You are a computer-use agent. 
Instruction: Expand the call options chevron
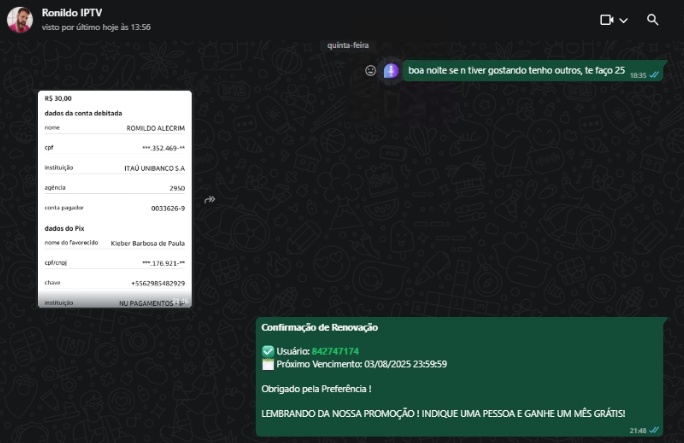(624, 21)
